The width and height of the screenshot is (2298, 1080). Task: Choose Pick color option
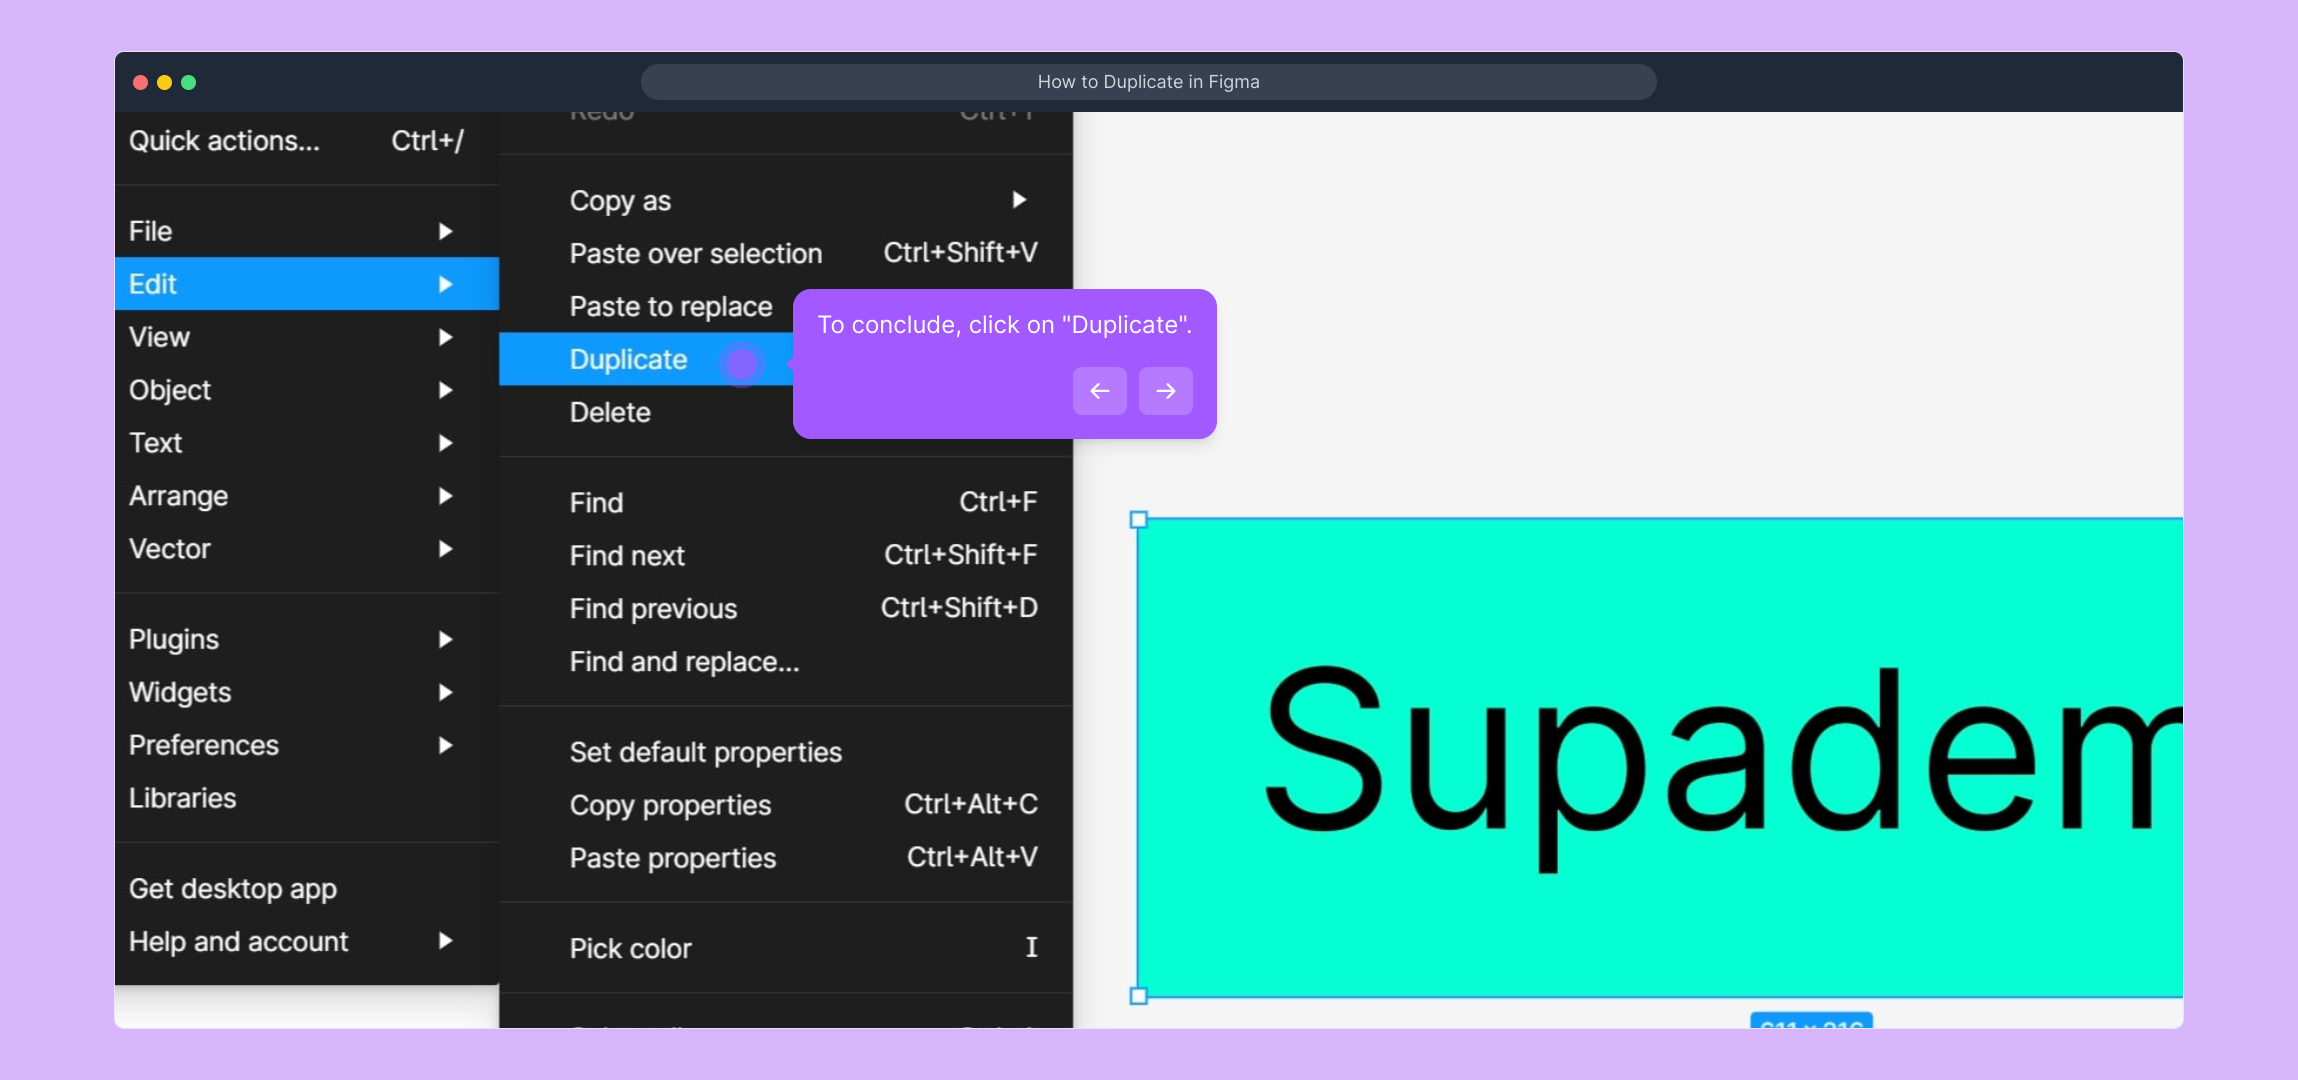(x=630, y=948)
